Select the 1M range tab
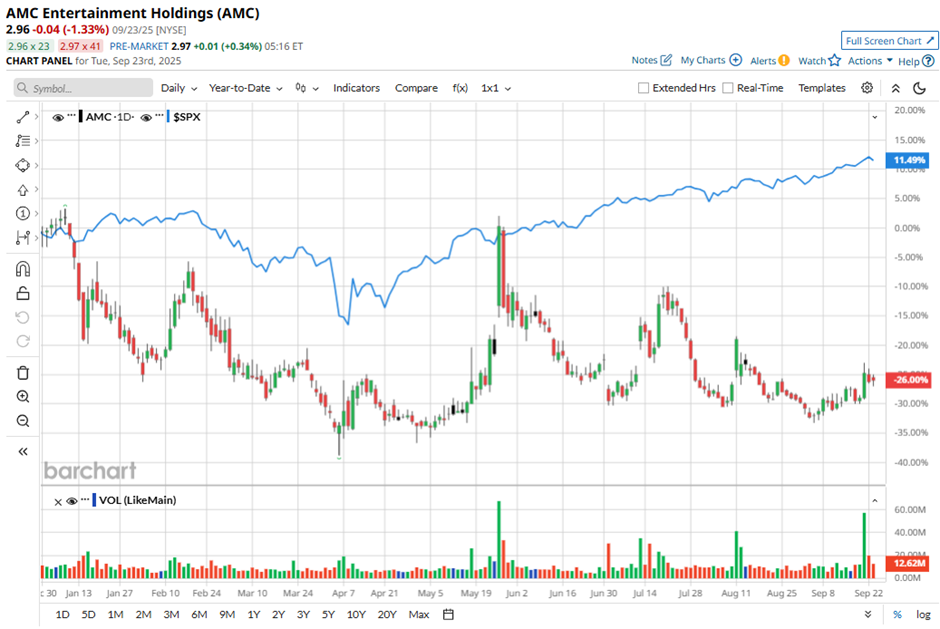The height and width of the screenshot is (629, 940). tap(115, 615)
